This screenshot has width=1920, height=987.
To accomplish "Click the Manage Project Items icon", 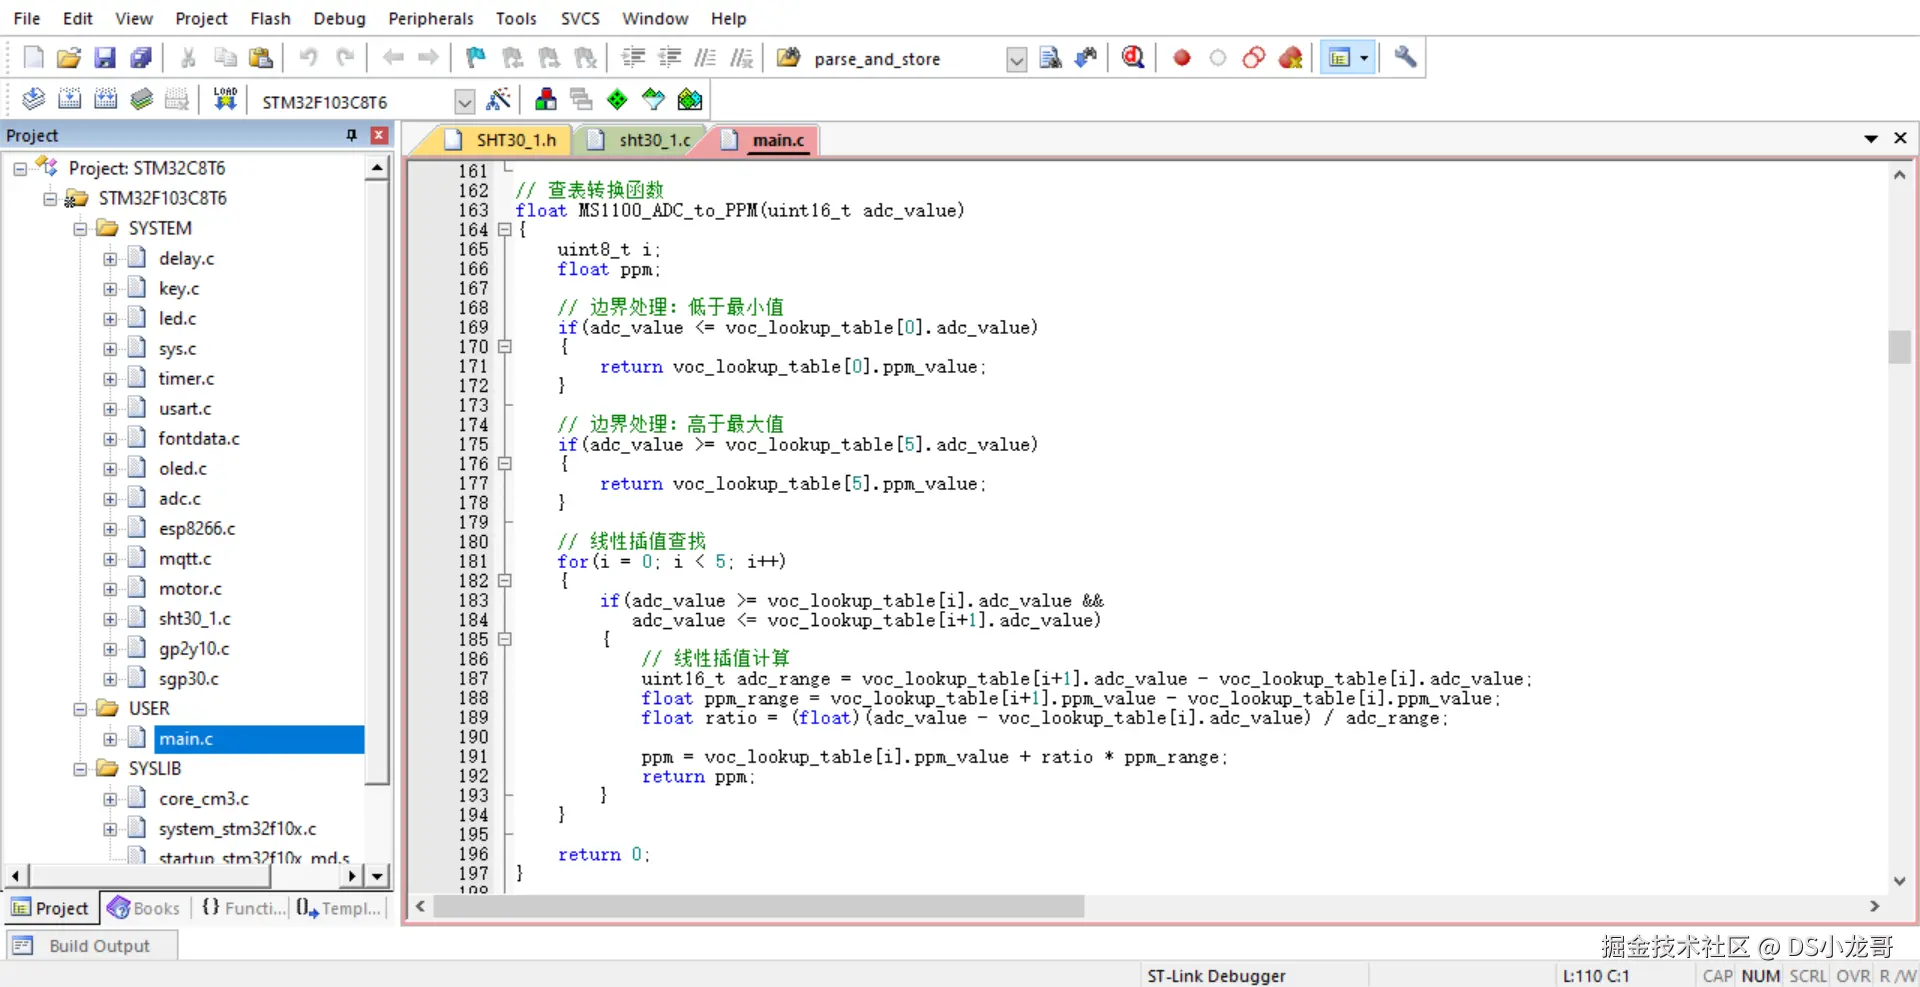I will click(x=545, y=100).
